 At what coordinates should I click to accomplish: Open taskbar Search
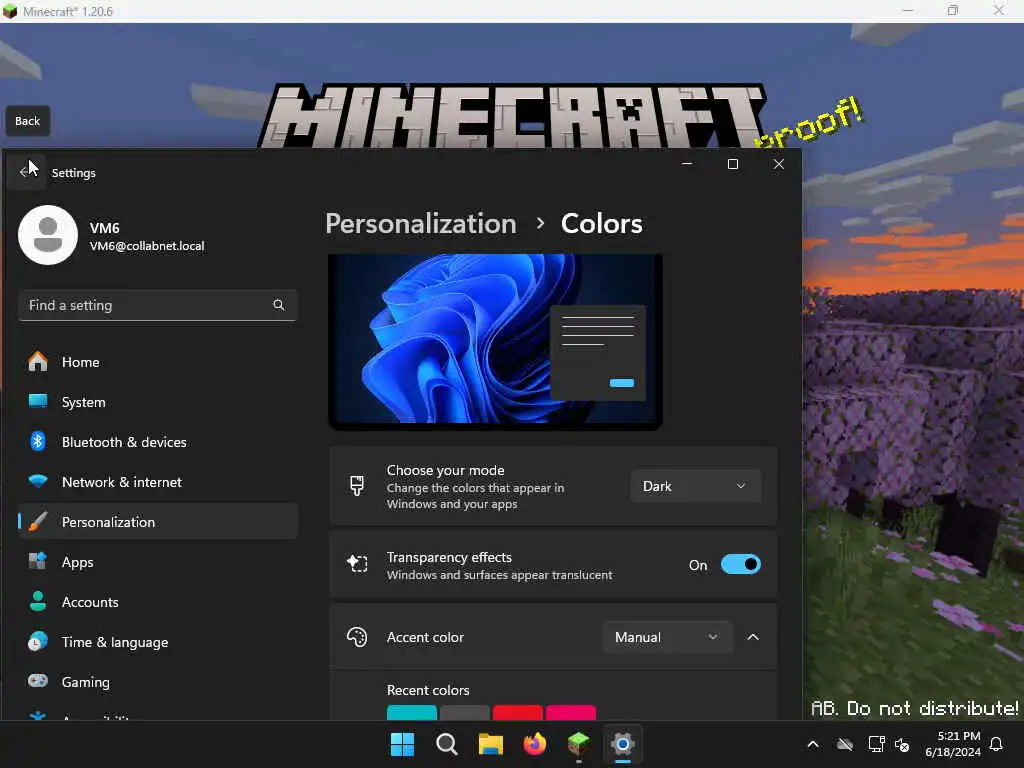point(447,744)
